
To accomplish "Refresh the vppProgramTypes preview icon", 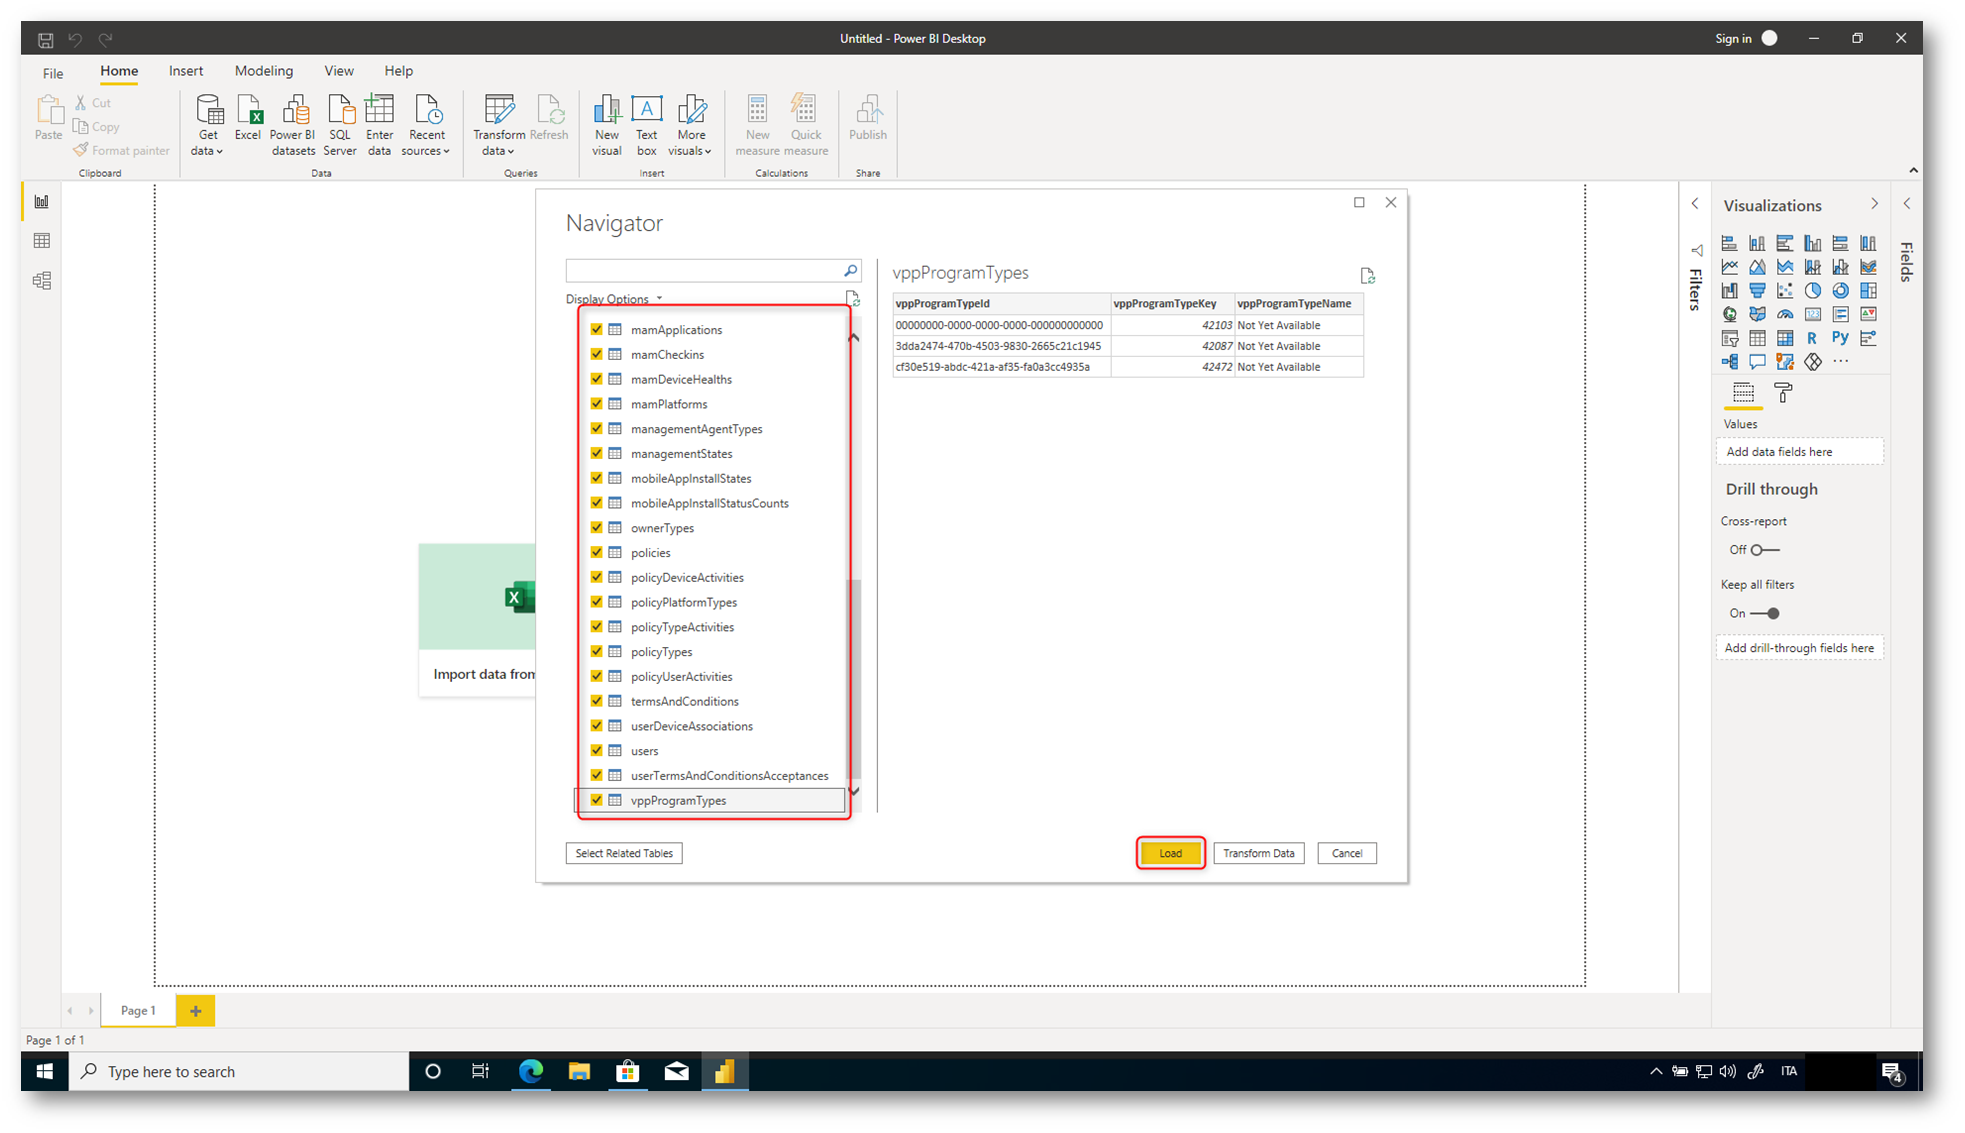I will (1367, 276).
